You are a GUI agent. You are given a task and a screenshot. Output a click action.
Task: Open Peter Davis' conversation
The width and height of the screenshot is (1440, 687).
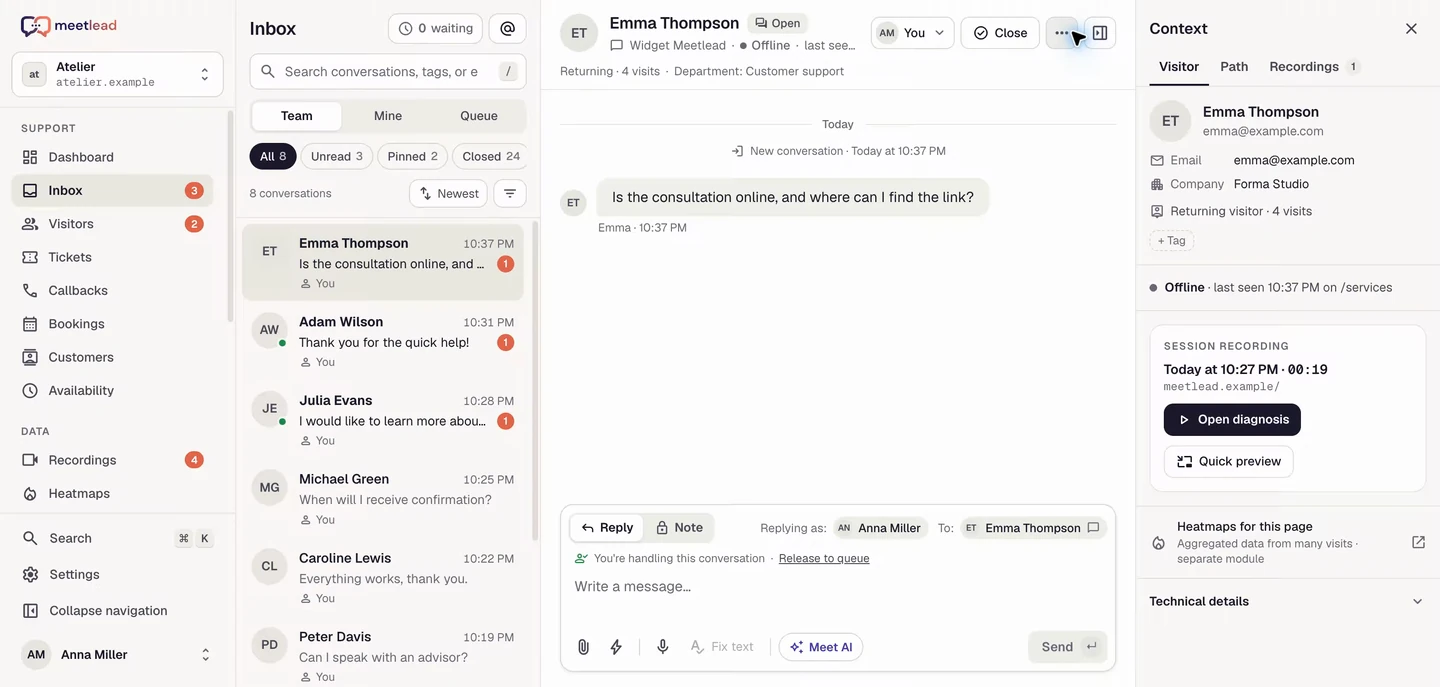pos(383,655)
